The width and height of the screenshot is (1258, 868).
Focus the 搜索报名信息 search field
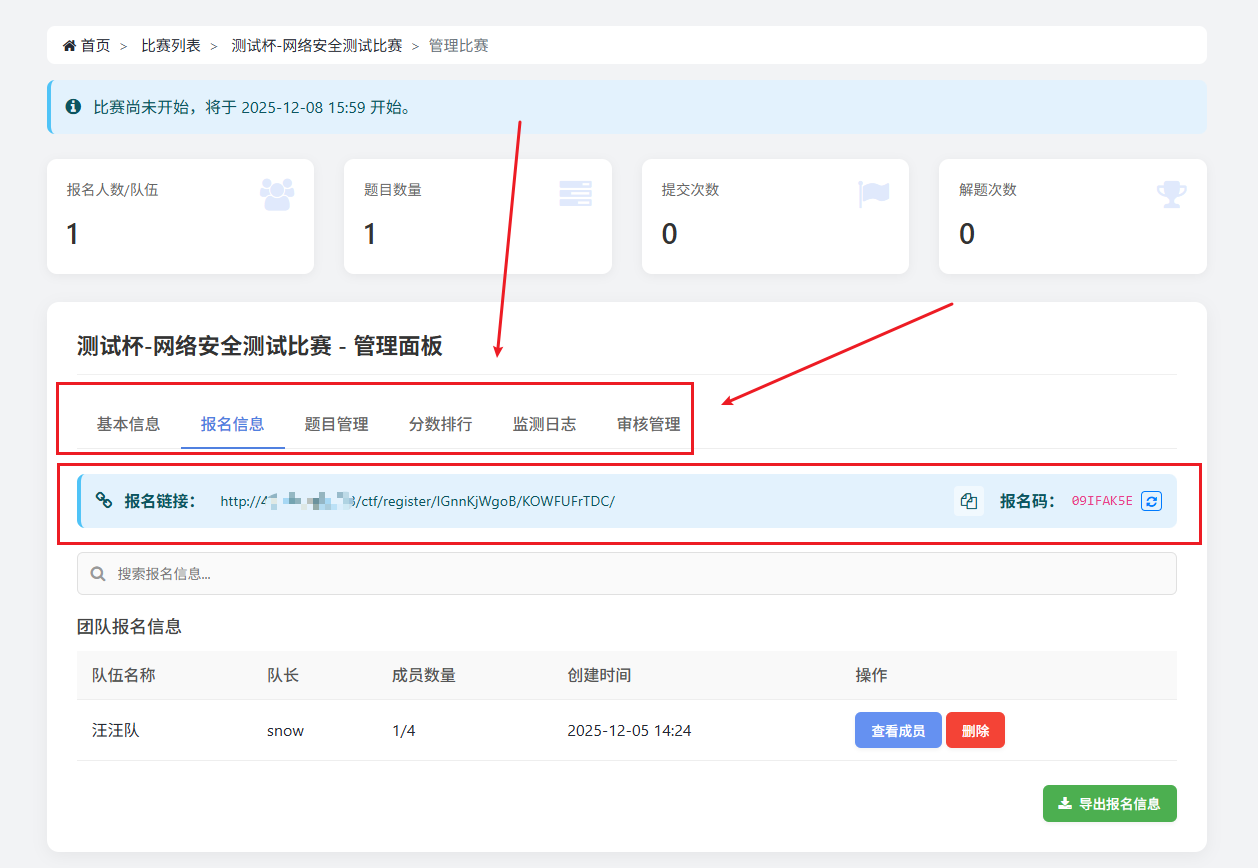(627, 574)
